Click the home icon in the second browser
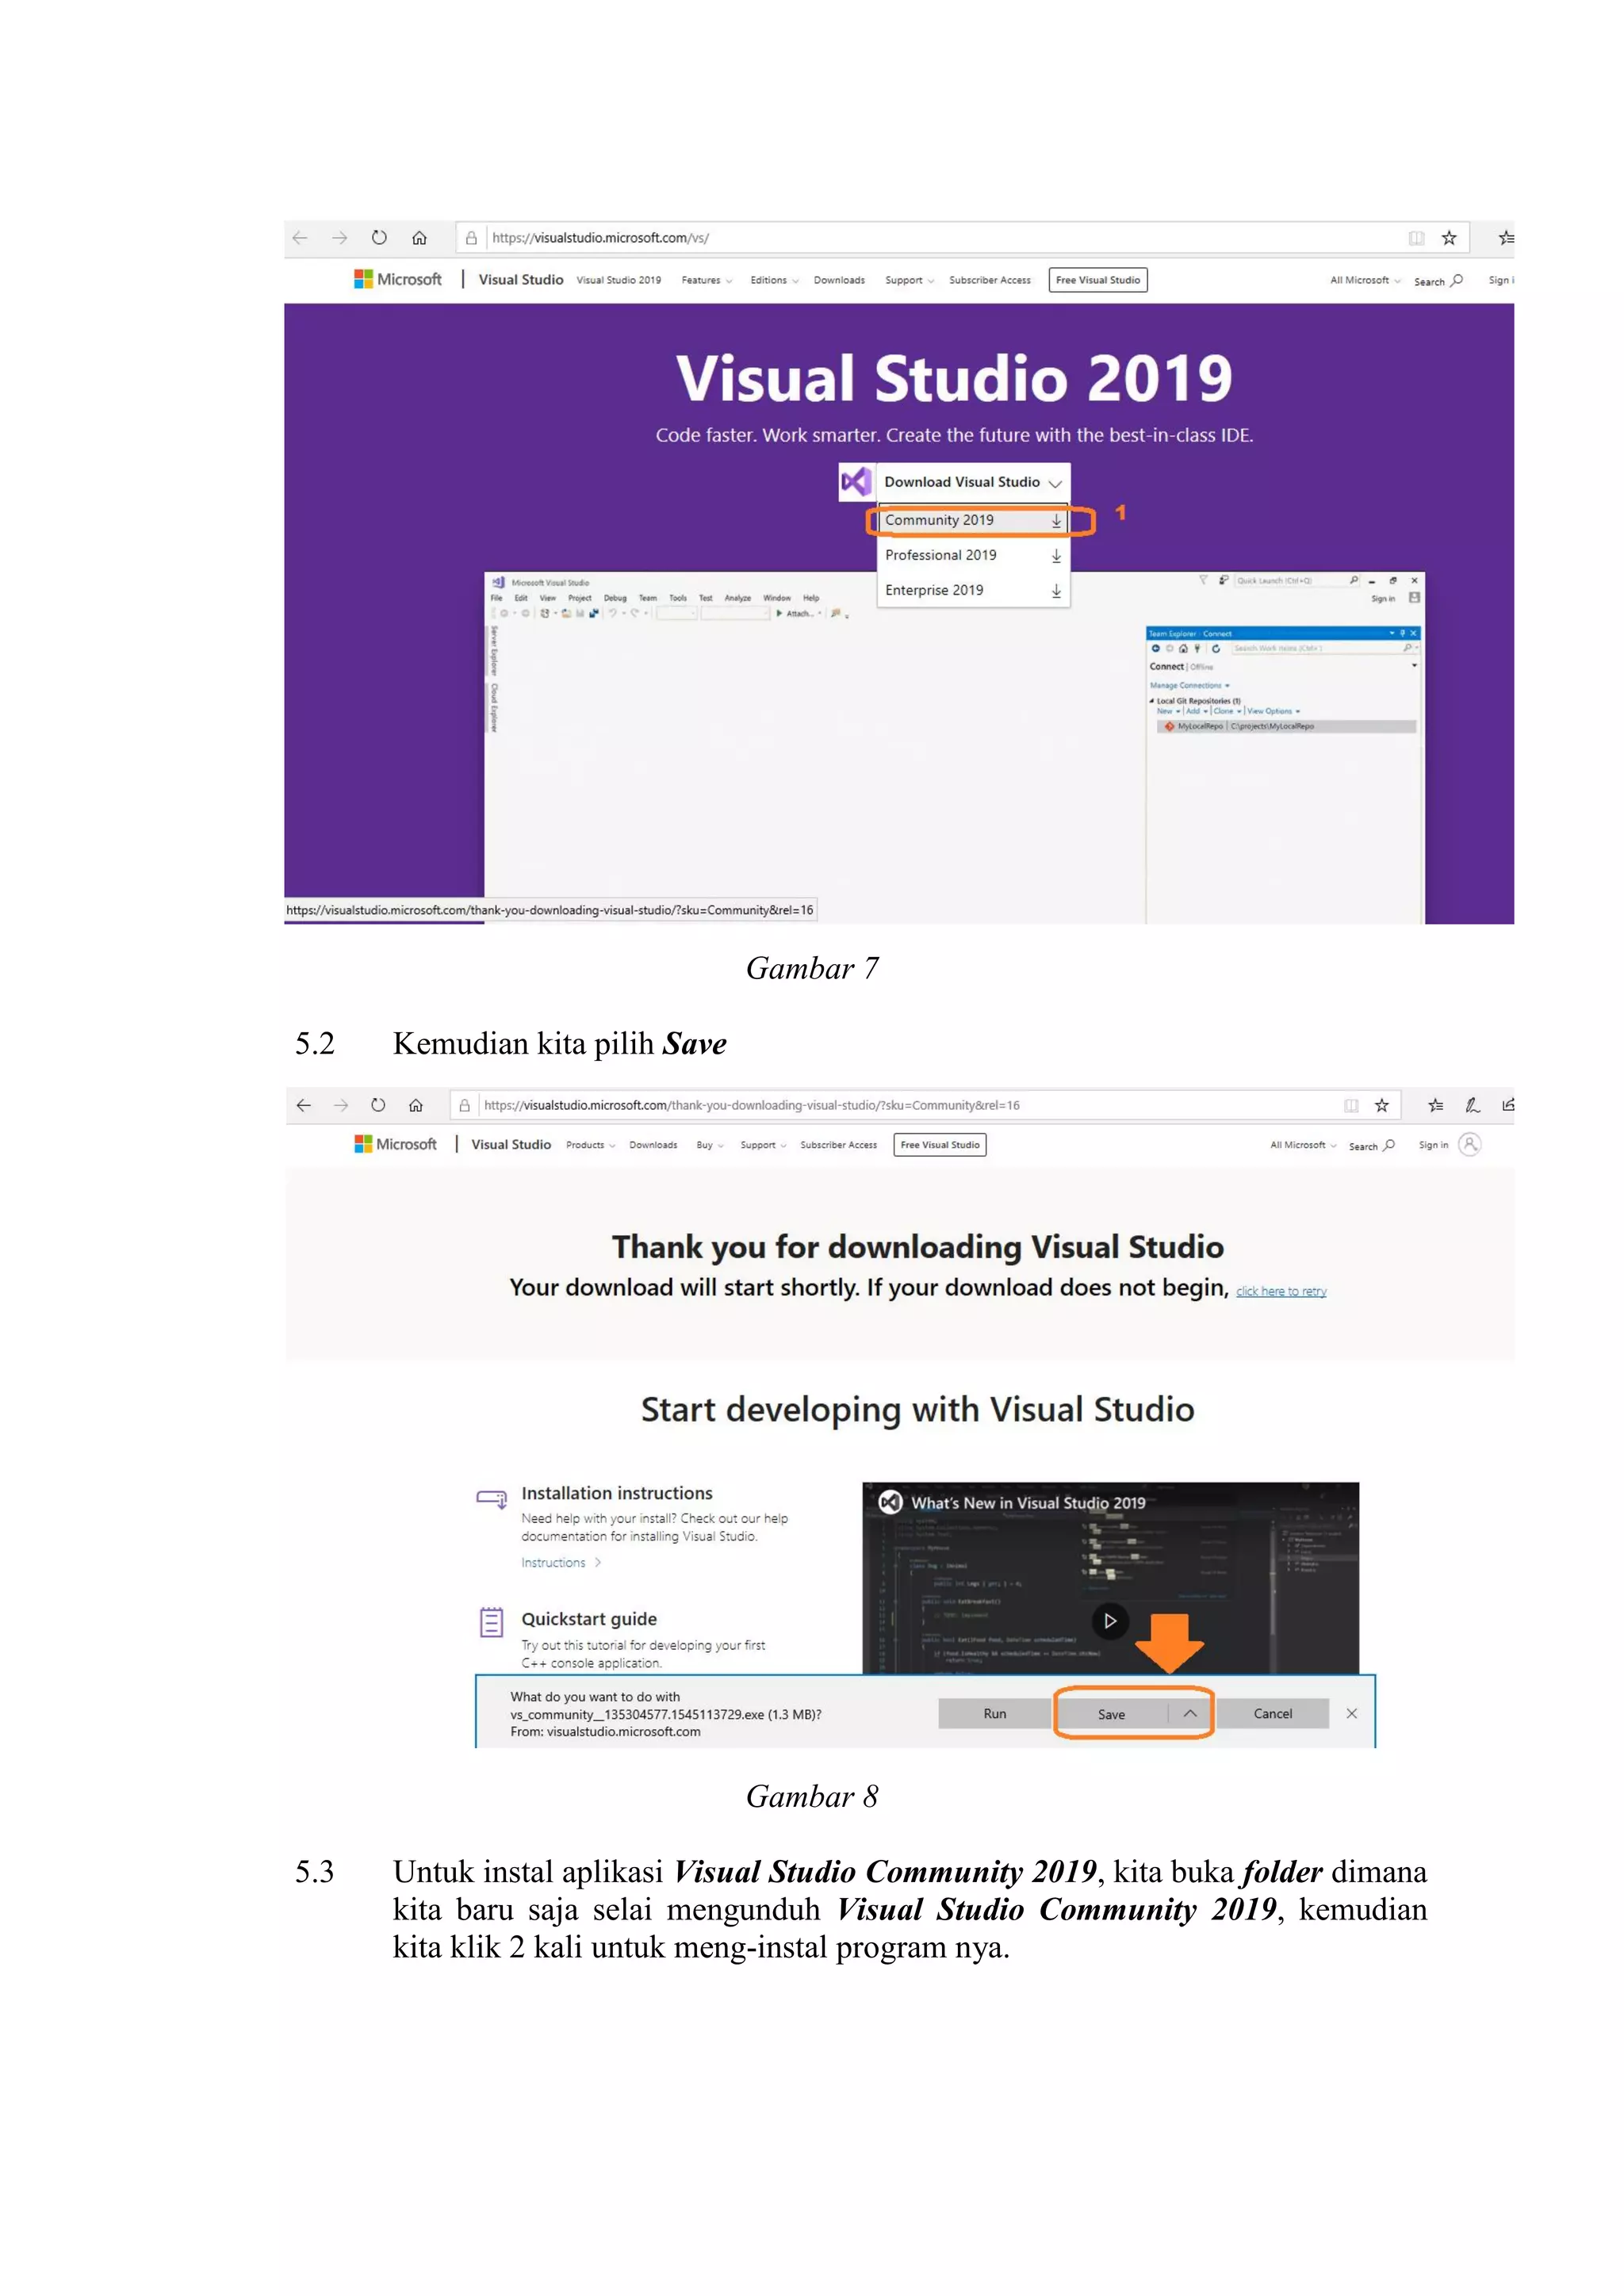Screen dimensions: 1624x2296 pyautogui.click(x=416, y=1105)
